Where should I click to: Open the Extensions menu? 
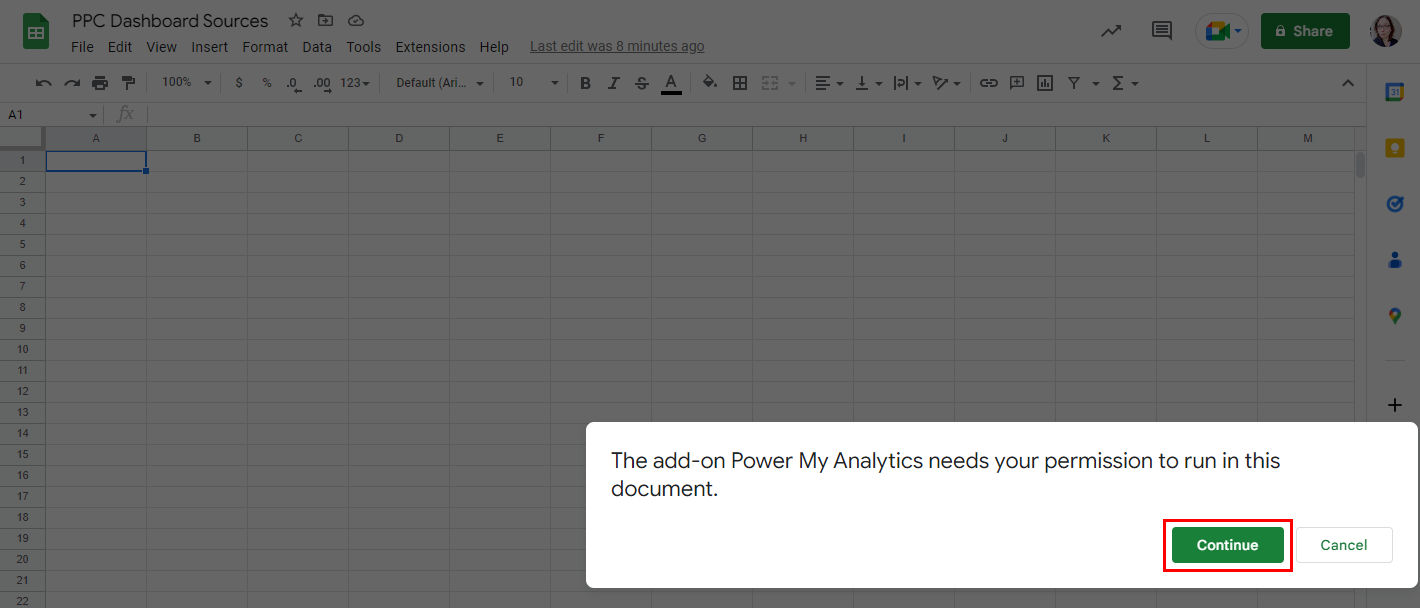coord(430,47)
